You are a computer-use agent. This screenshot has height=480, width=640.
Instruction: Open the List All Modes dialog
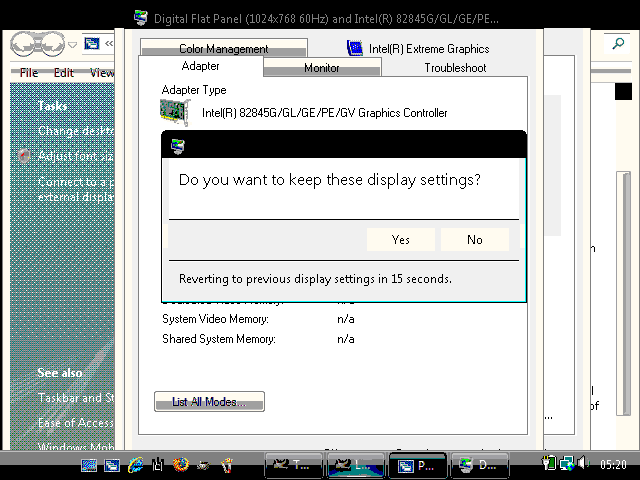pyautogui.click(x=209, y=402)
